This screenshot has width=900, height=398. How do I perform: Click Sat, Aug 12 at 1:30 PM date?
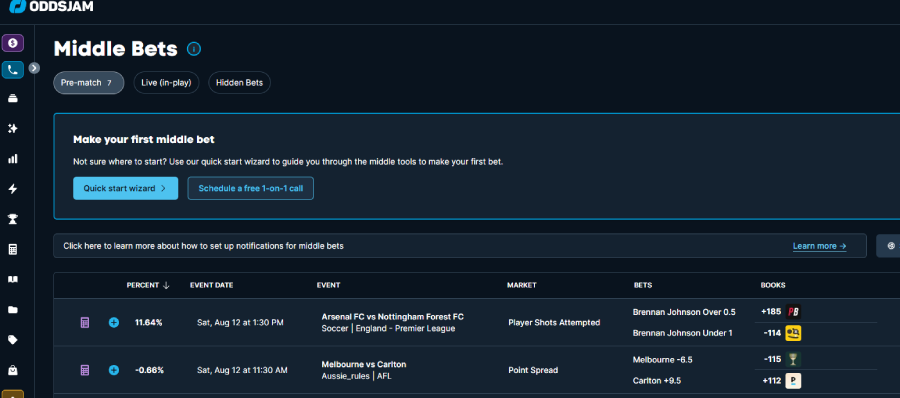click(x=240, y=323)
